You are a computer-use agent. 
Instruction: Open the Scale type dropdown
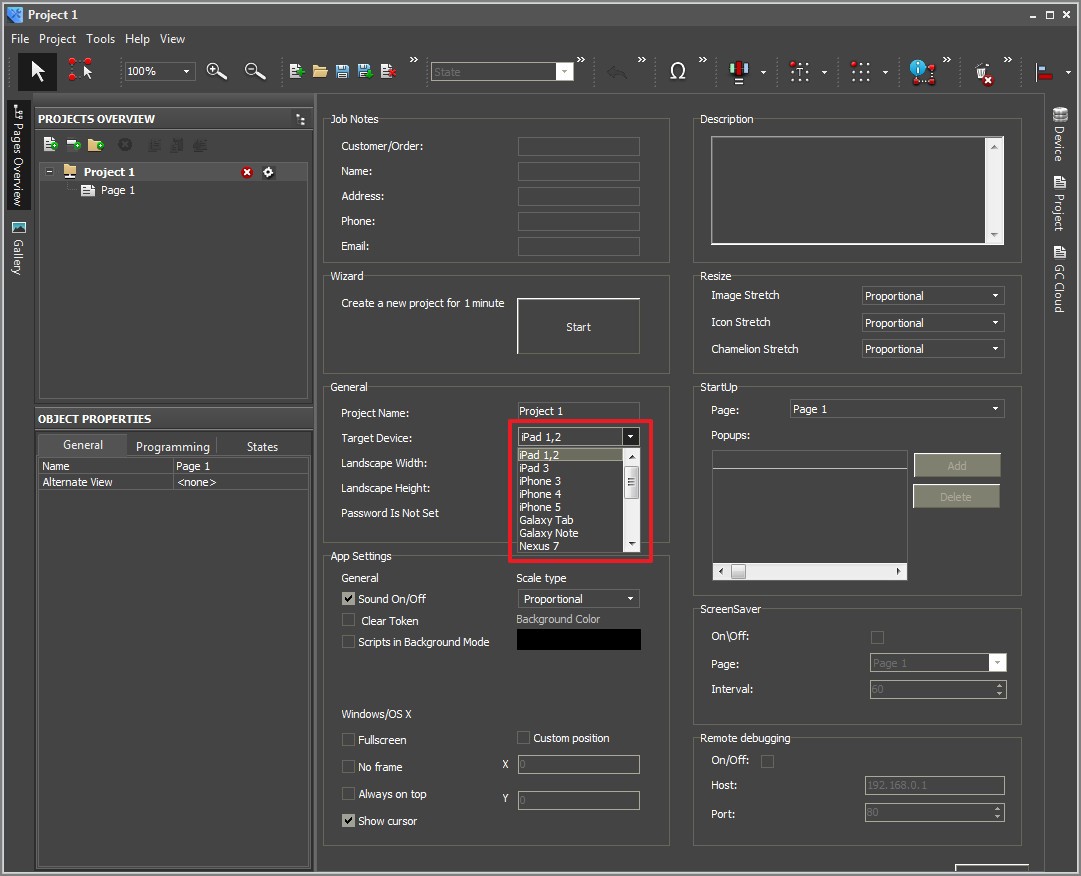click(578, 598)
